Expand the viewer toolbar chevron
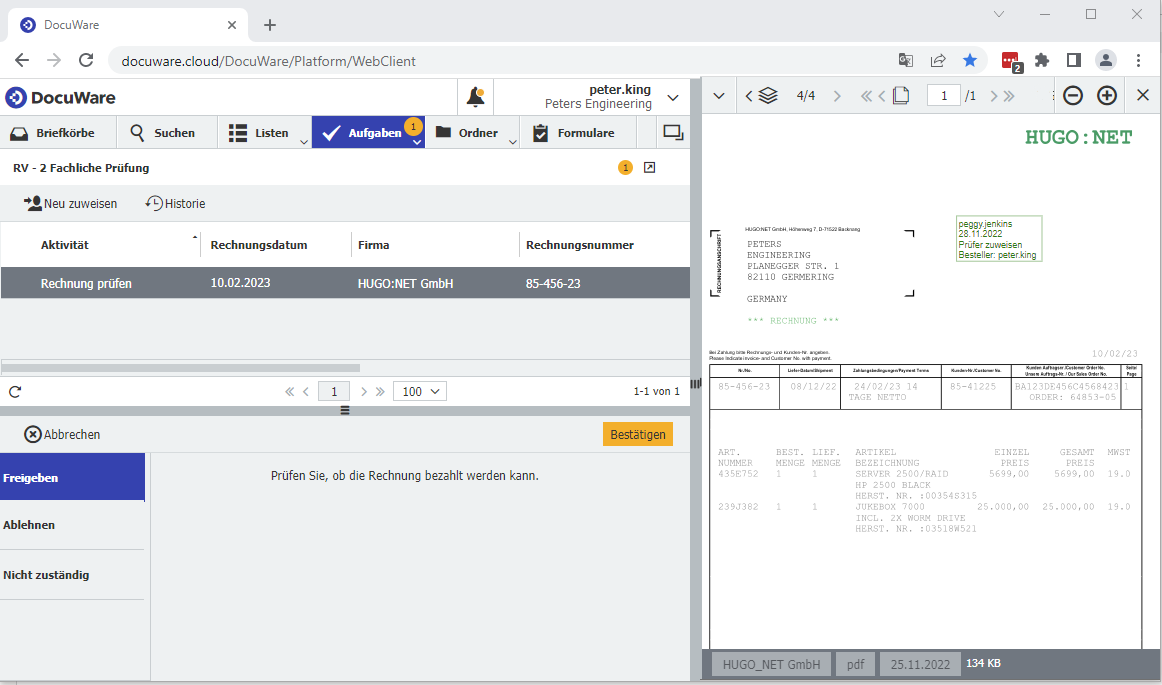 718,96
